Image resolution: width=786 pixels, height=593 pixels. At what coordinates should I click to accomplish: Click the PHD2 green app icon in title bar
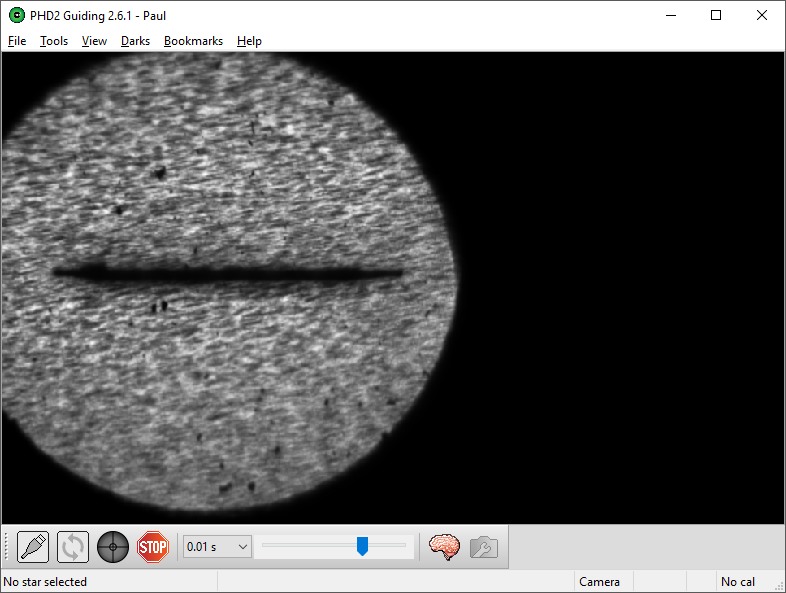click(x=17, y=15)
